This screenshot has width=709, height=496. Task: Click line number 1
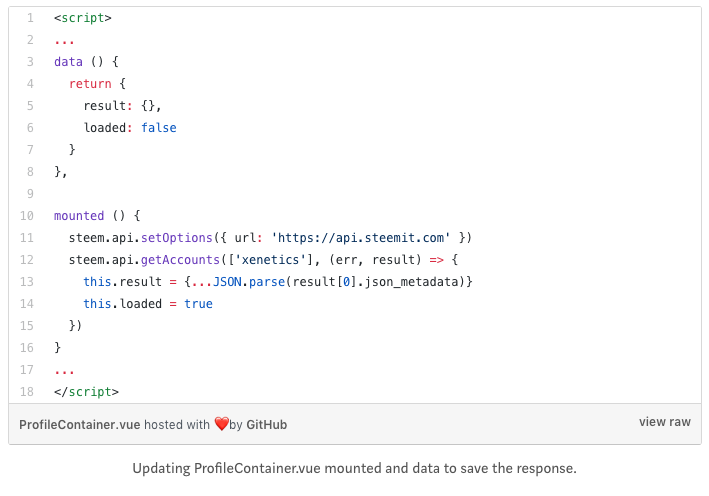30,18
